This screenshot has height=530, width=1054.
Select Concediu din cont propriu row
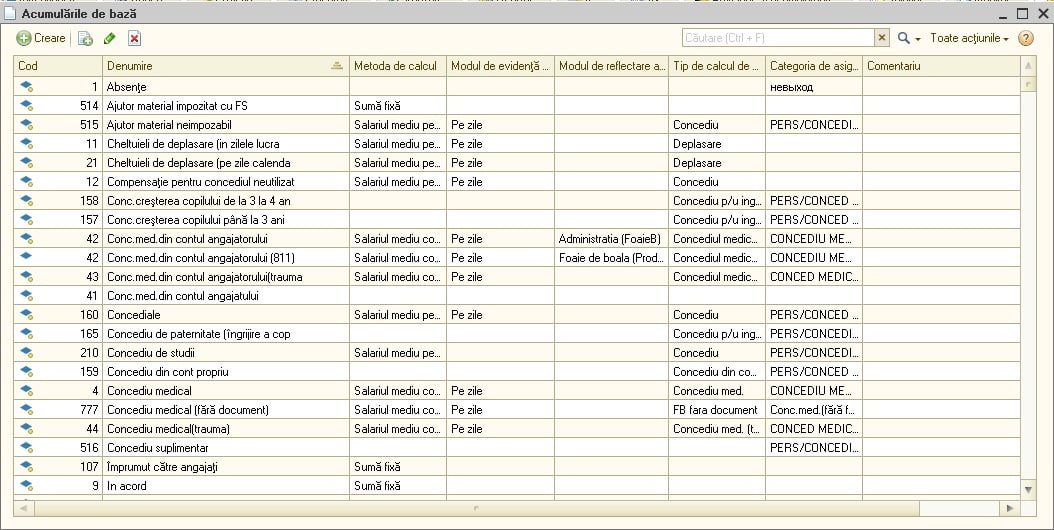coord(167,371)
